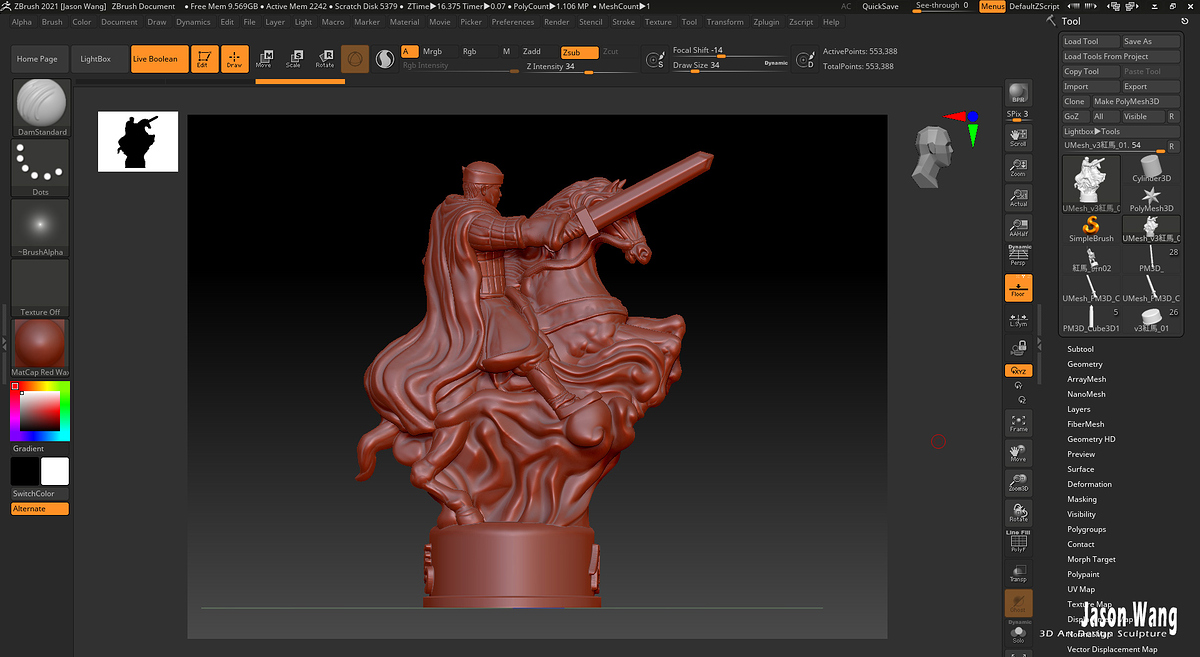This screenshot has height=657, width=1200.
Task: Select the Rotate gizmo icon in top shelf
Action: [x=325, y=59]
